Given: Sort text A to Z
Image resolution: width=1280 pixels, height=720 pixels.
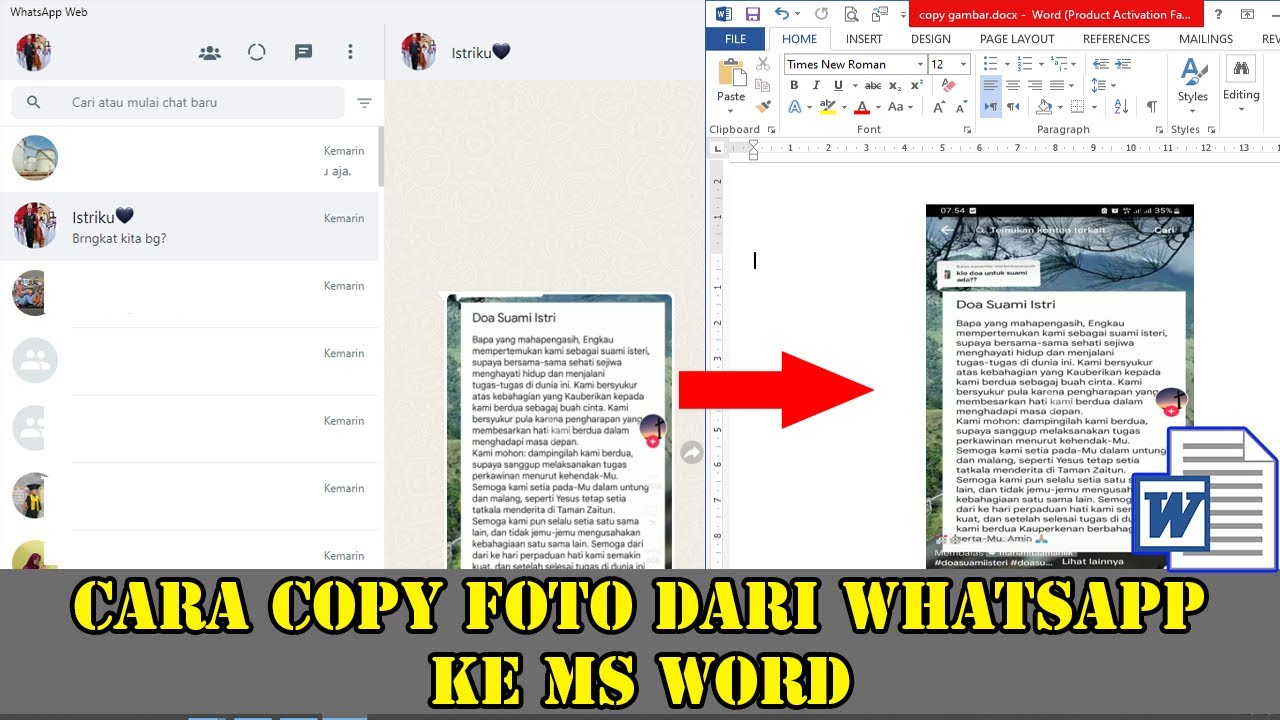Looking at the screenshot, I should [x=1121, y=107].
